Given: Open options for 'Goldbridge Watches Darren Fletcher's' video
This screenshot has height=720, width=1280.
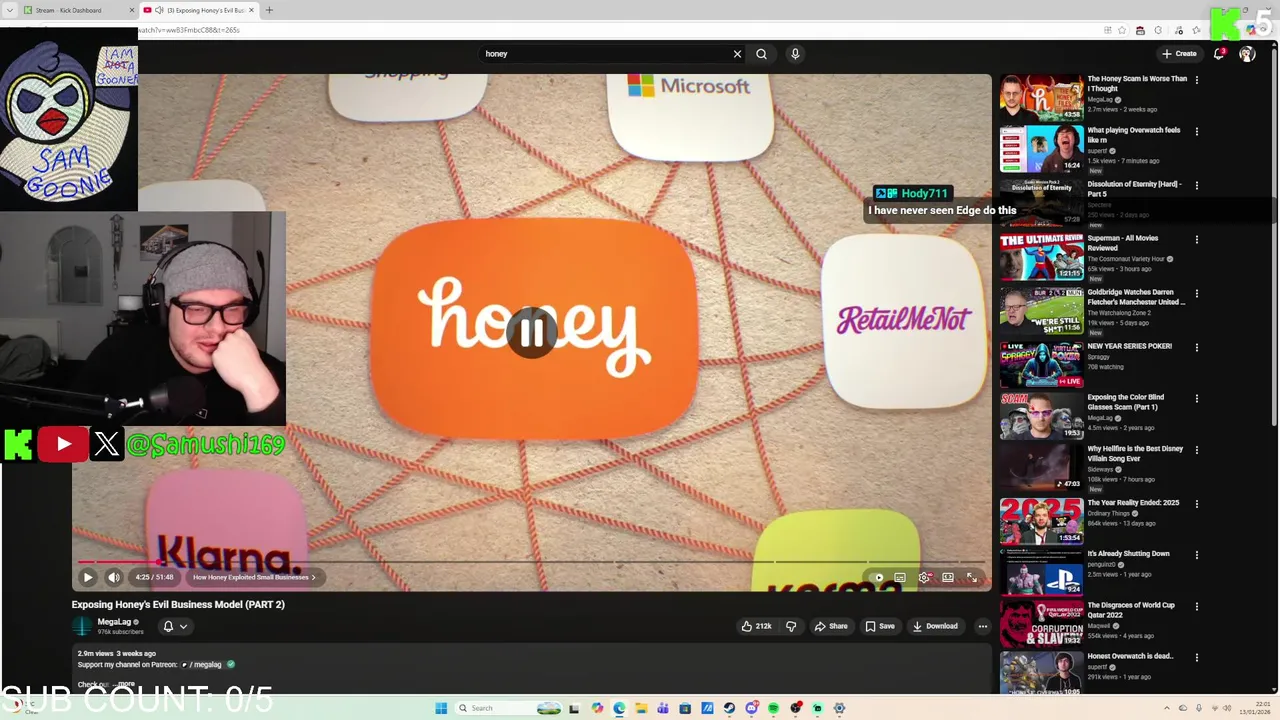Looking at the screenshot, I should click(x=1196, y=294).
